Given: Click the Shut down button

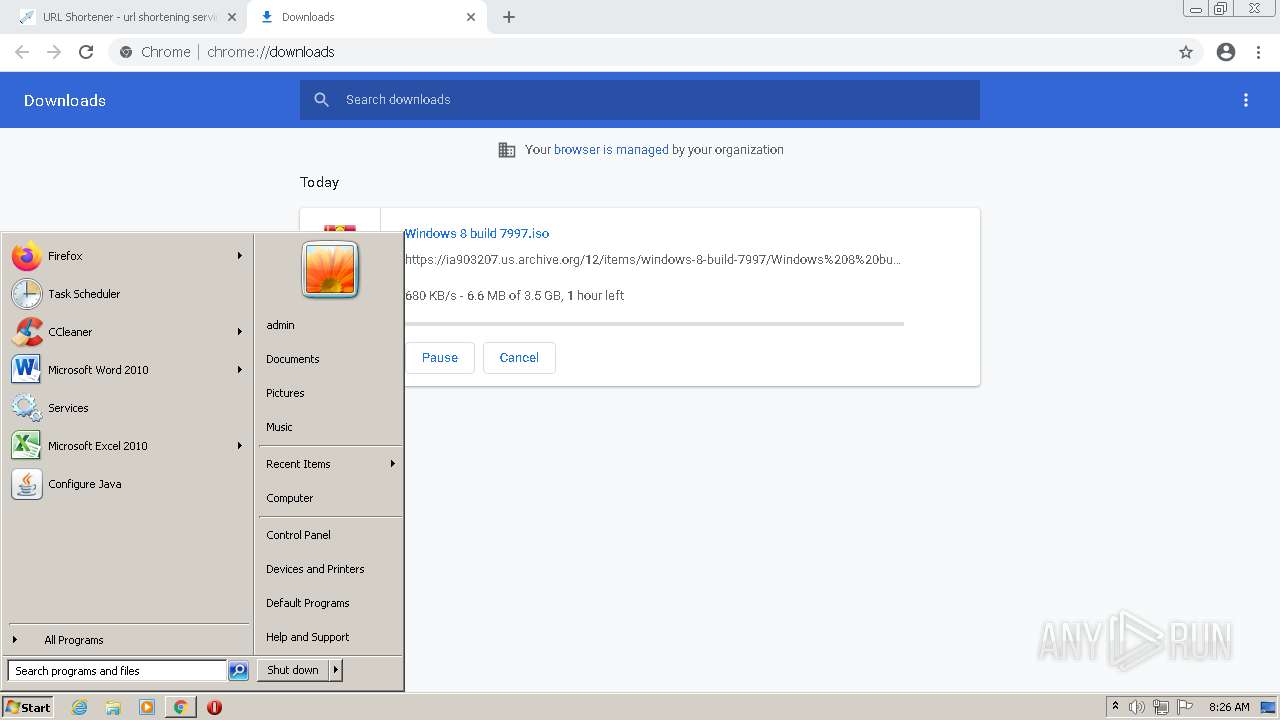Looking at the screenshot, I should point(293,670).
